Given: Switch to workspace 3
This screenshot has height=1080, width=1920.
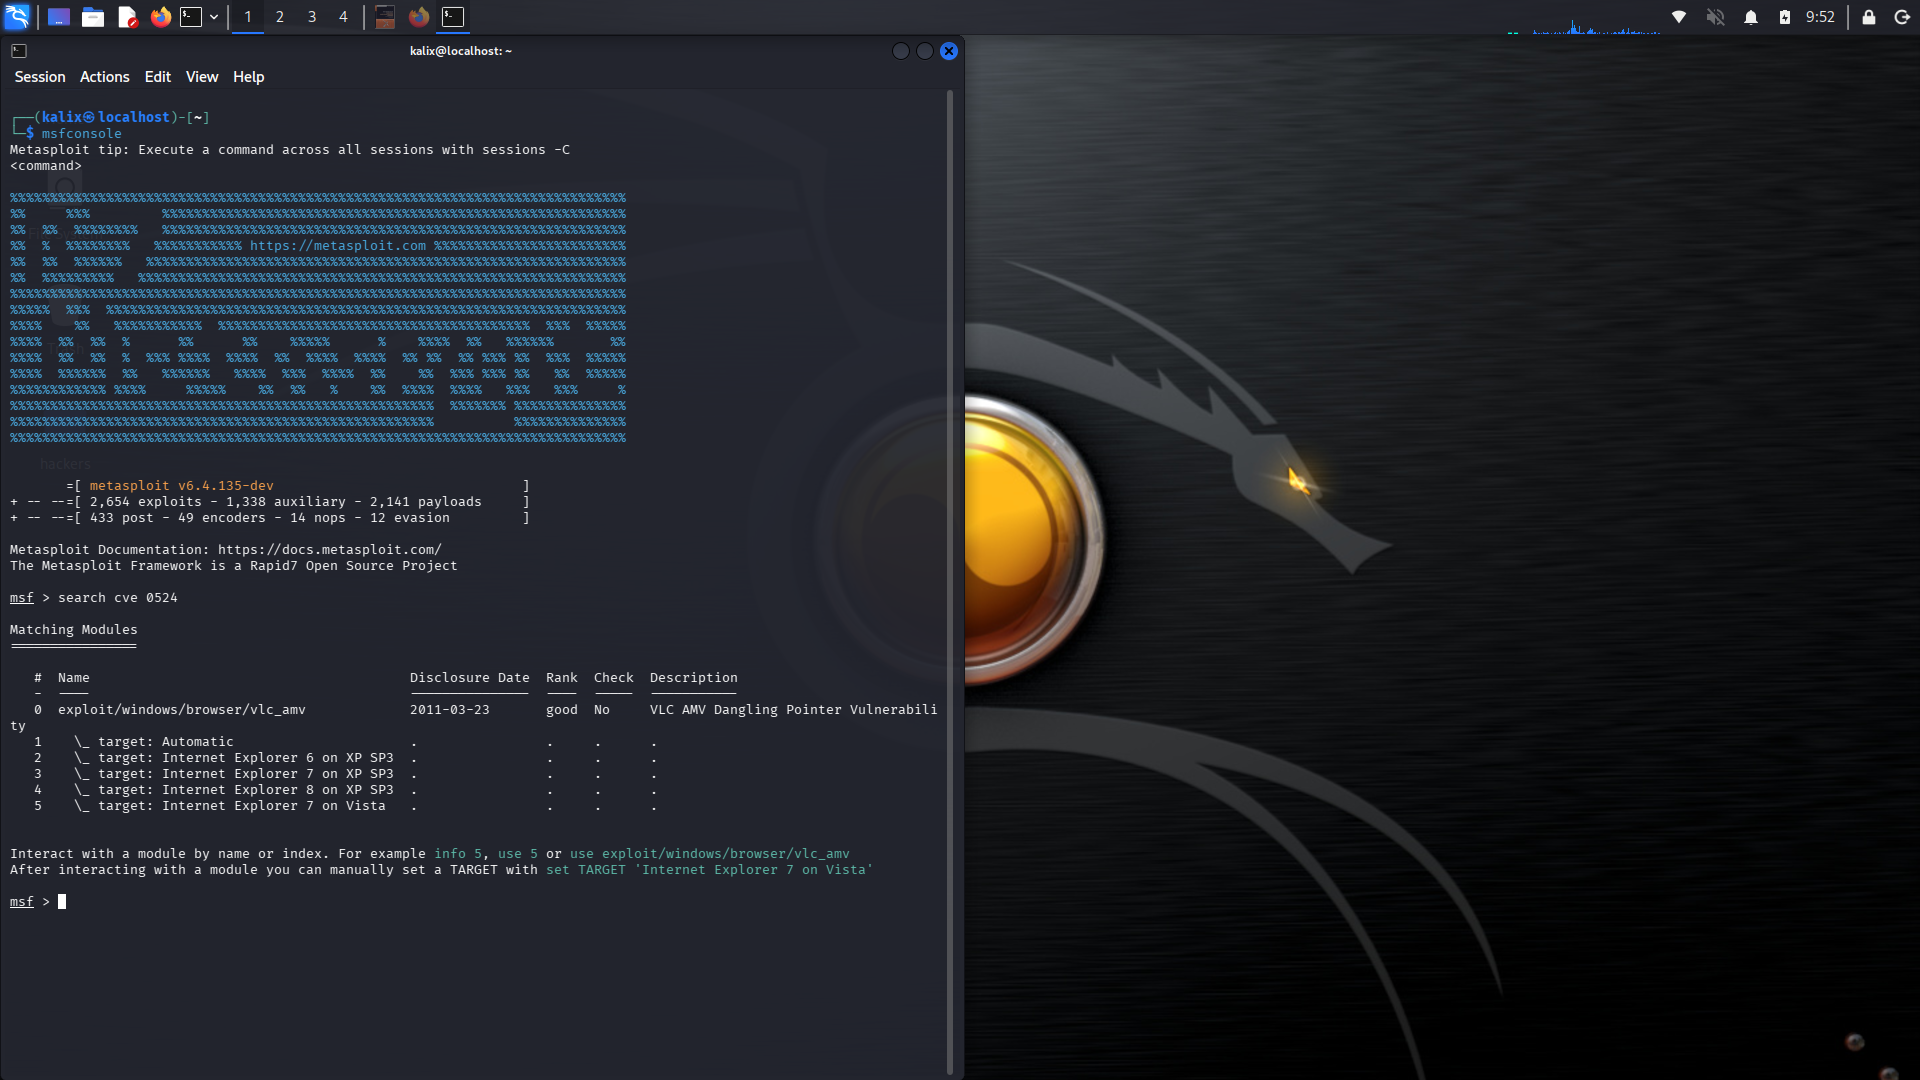Looking at the screenshot, I should pyautogui.click(x=312, y=17).
